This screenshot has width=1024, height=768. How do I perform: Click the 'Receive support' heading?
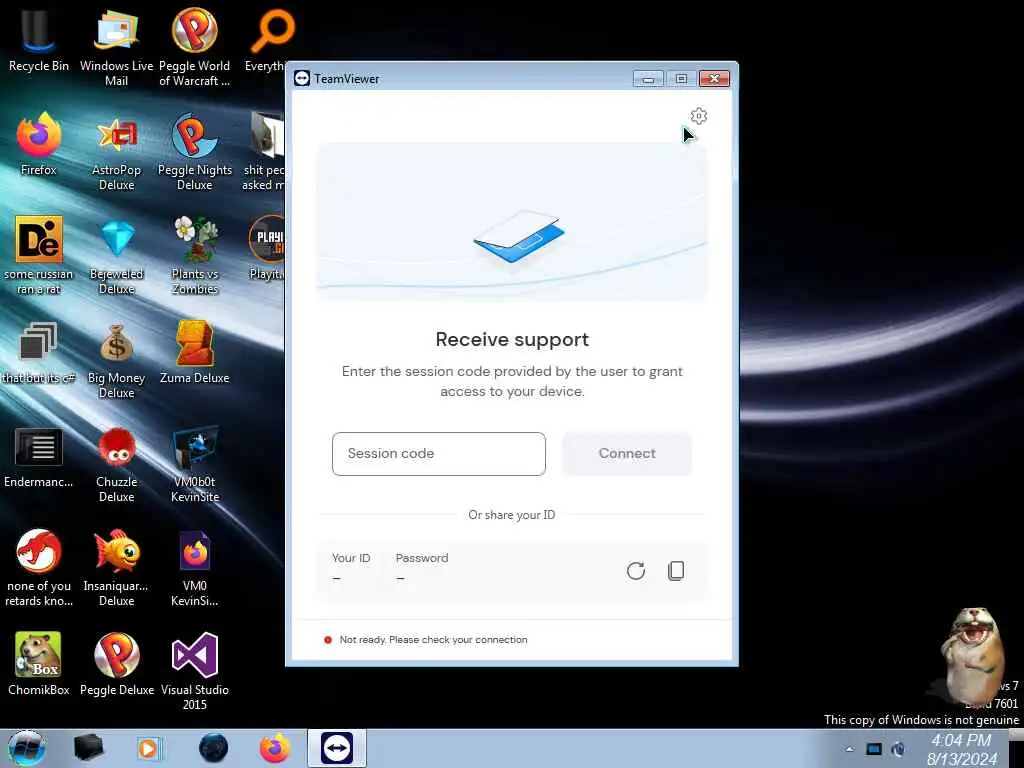pos(512,340)
